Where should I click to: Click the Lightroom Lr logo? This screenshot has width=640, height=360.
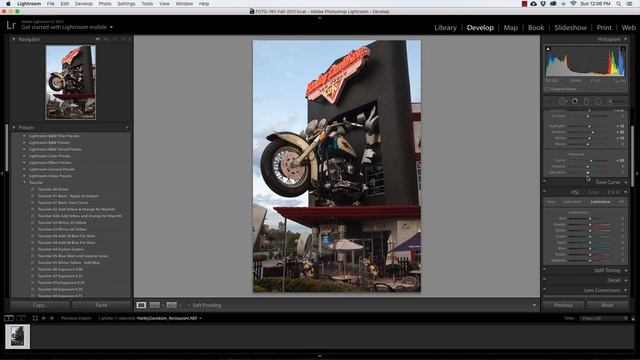[x=11, y=25]
